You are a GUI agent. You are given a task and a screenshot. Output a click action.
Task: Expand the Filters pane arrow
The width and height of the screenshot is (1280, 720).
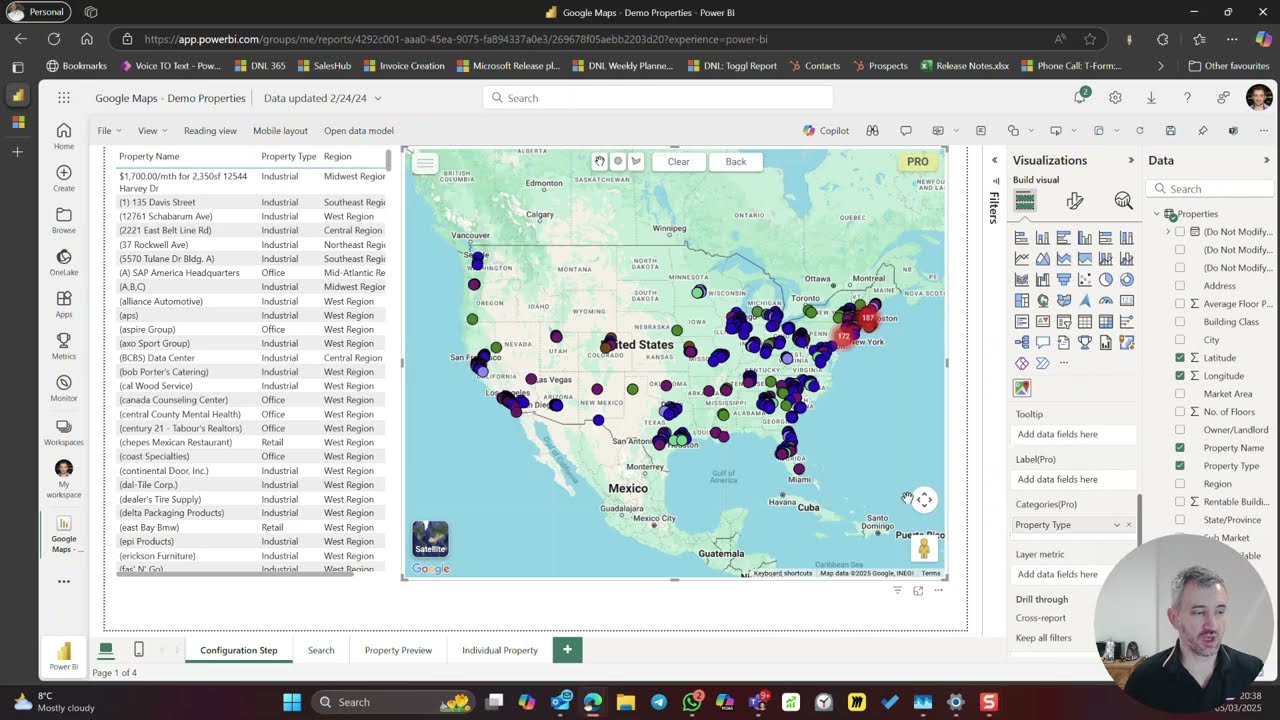coord(994,160)
